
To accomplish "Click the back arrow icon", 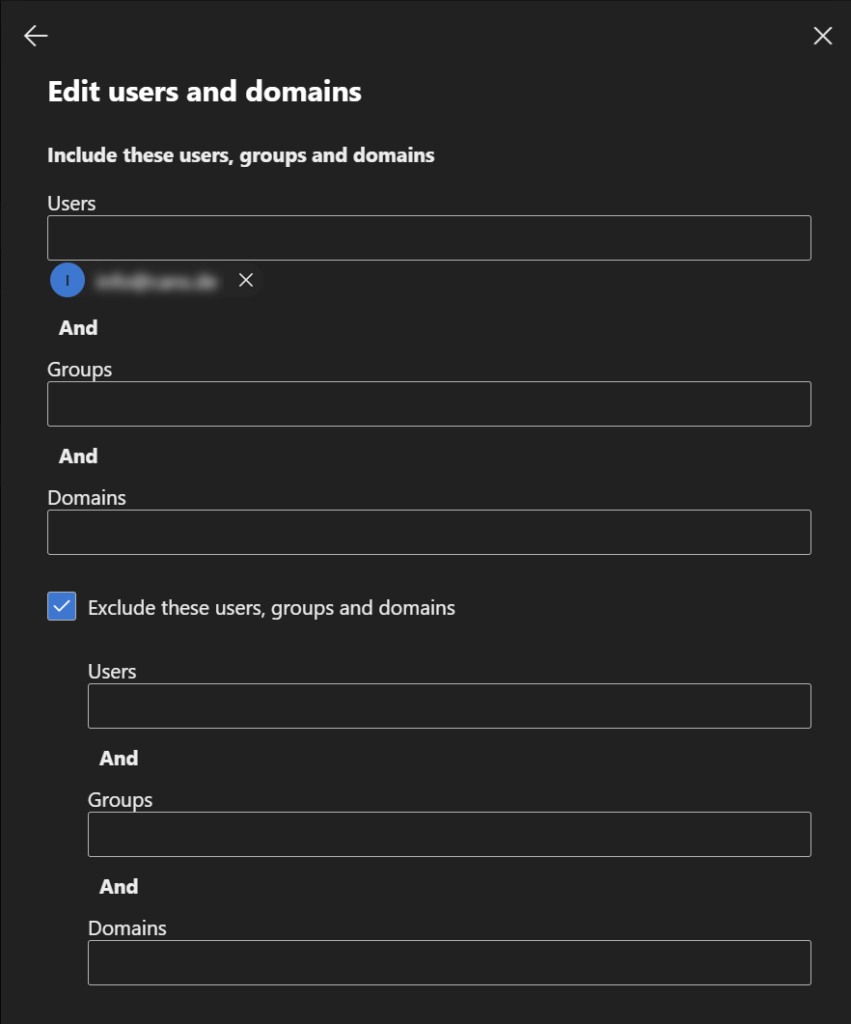I will tap(36, 36).
